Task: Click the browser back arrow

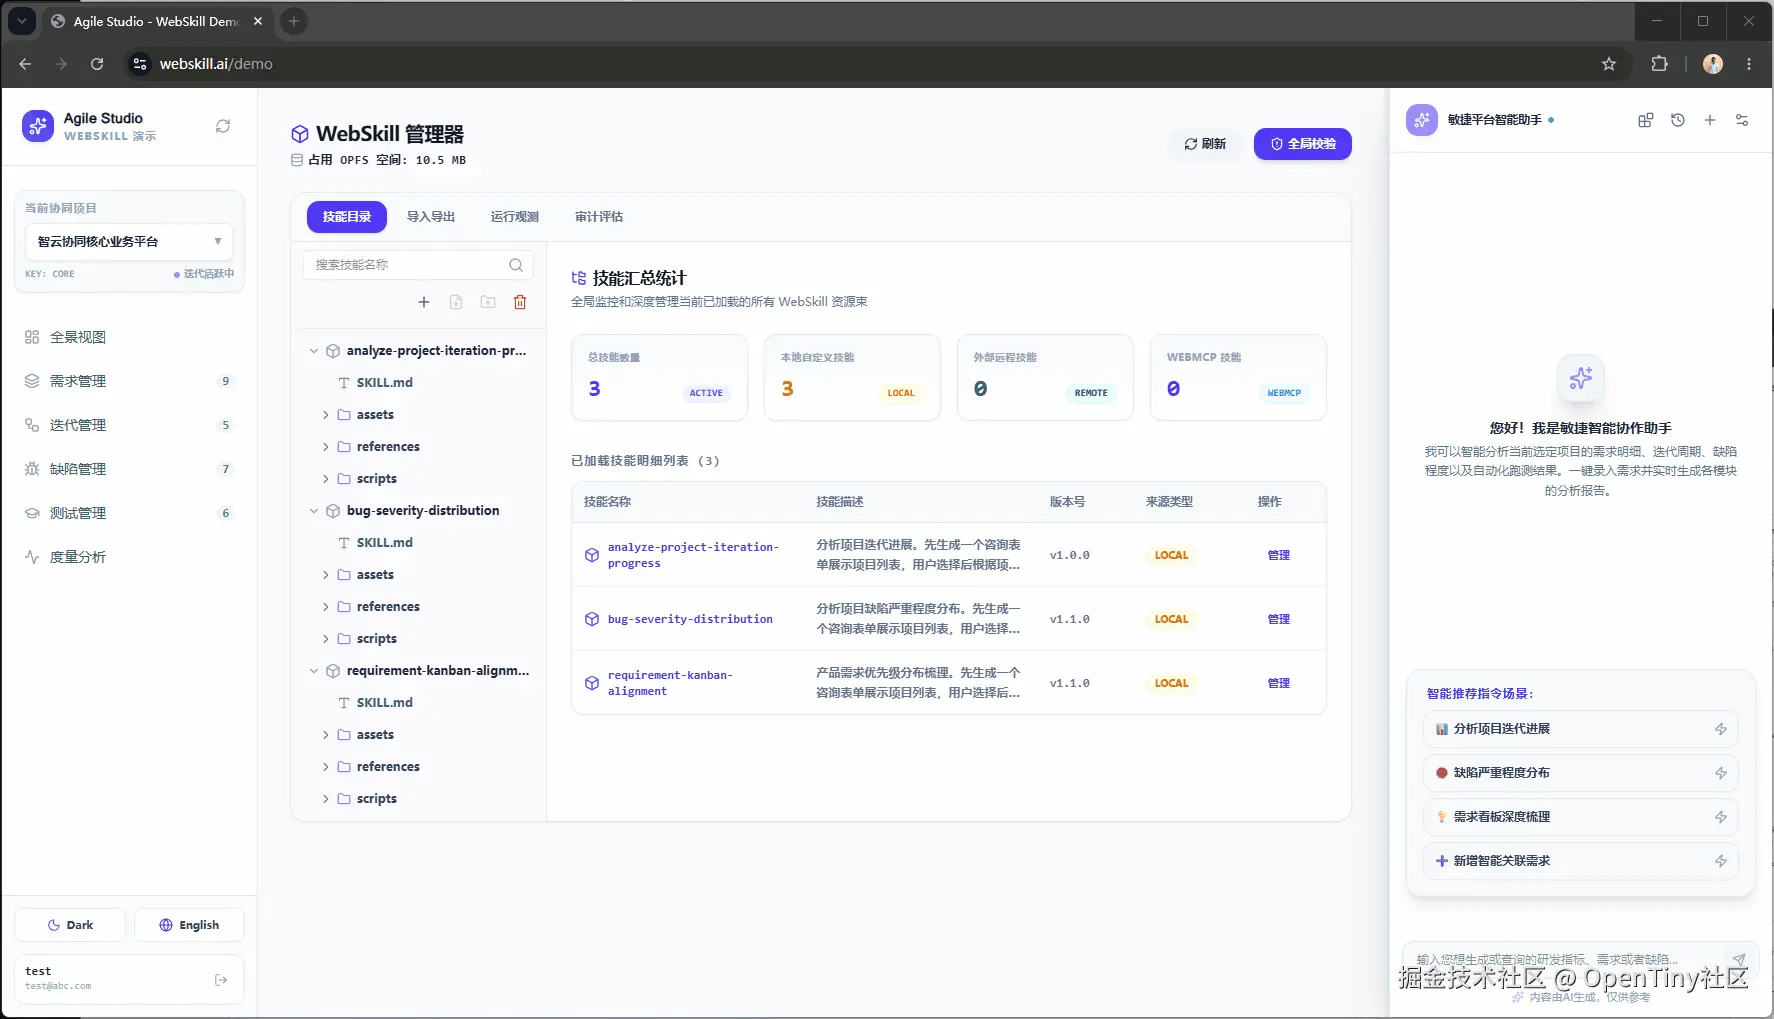Action: [x=25, y=64]
